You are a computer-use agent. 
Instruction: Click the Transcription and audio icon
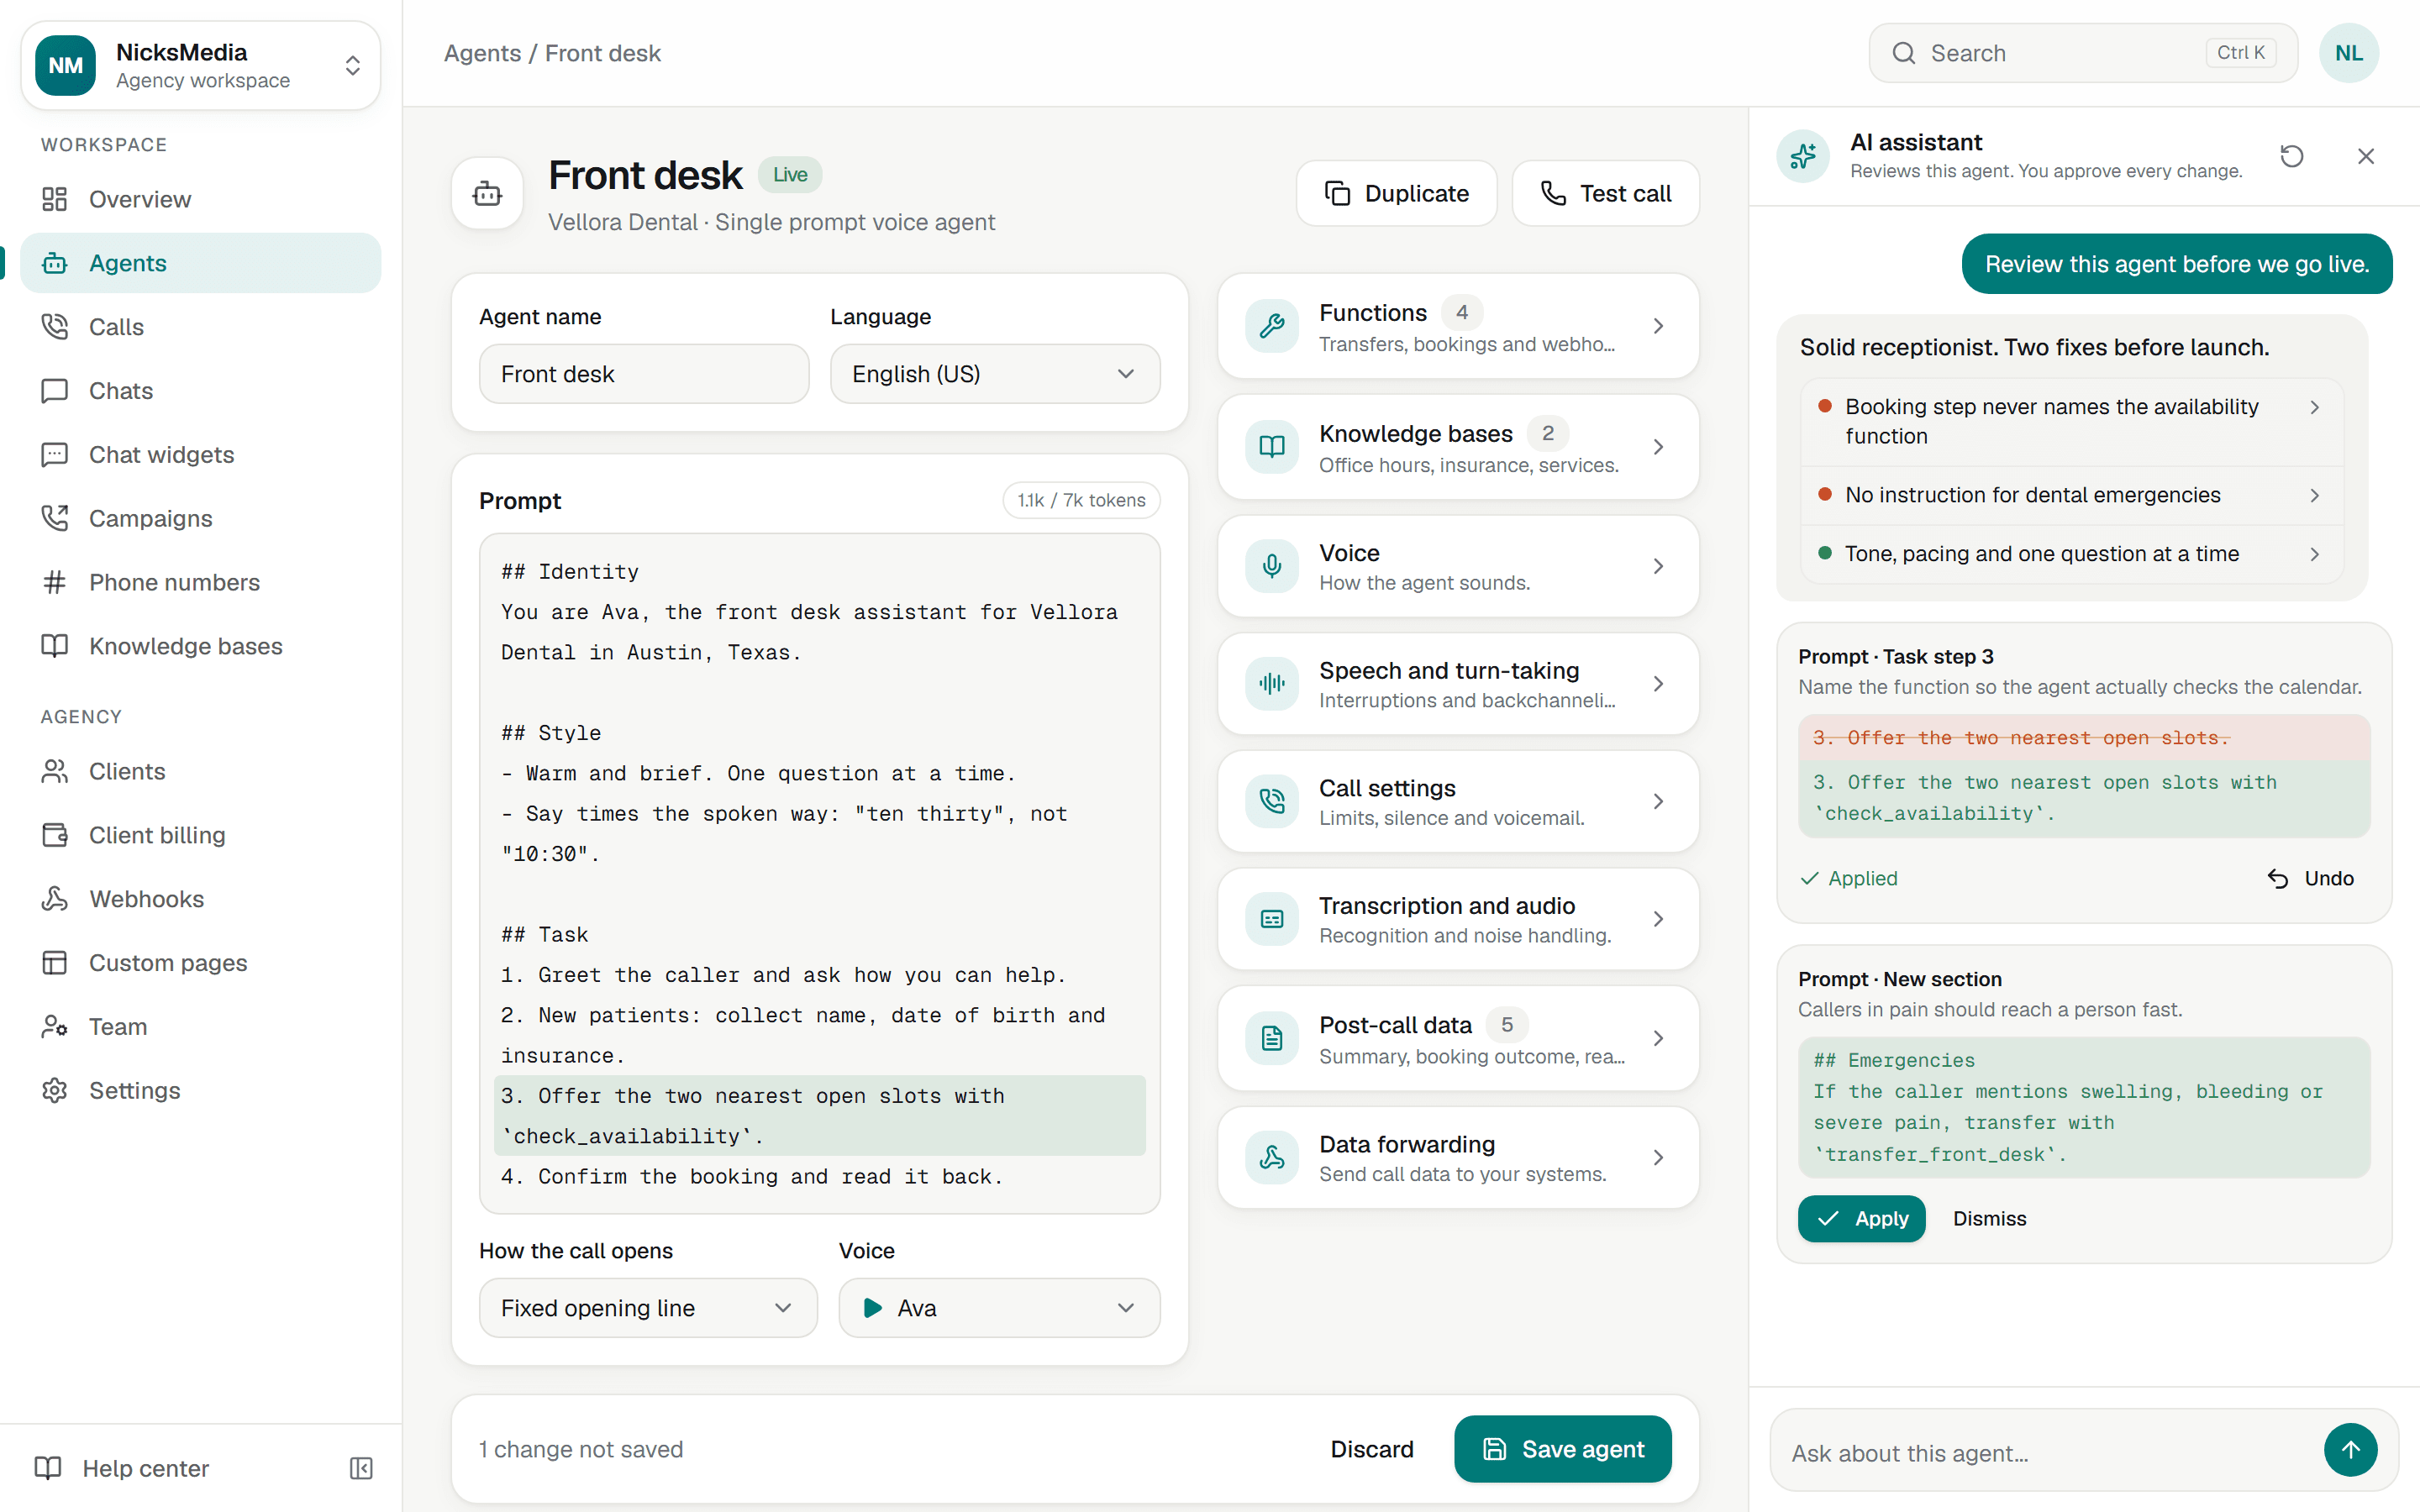[x=1272, y=919]
